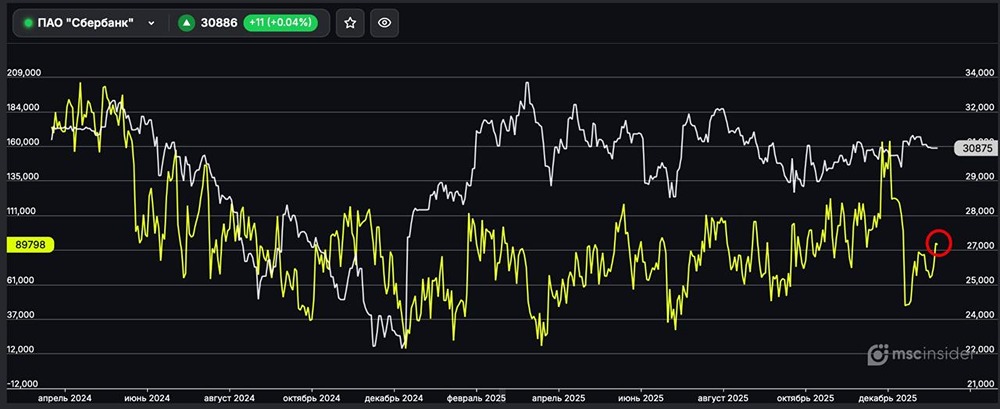Click the green status dot before ПАО
This screenshot has width=1000, height=409.
(28, 23)
